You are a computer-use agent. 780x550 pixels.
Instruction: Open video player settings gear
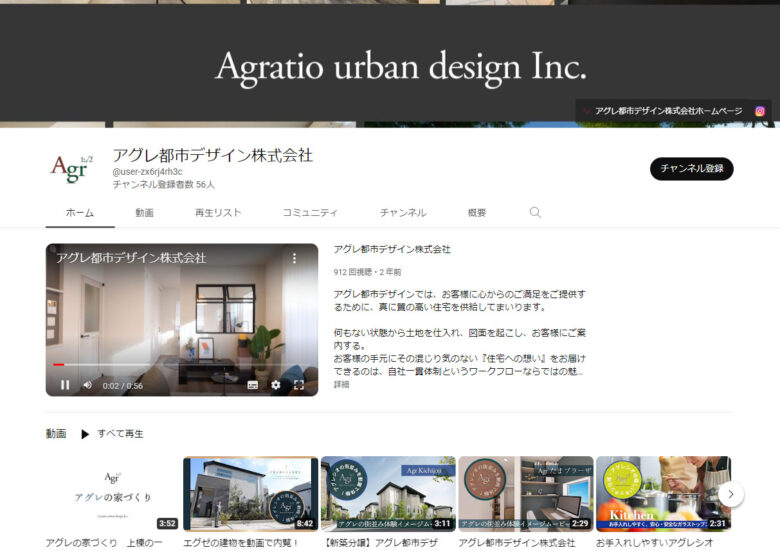click(x=276, y=384)
